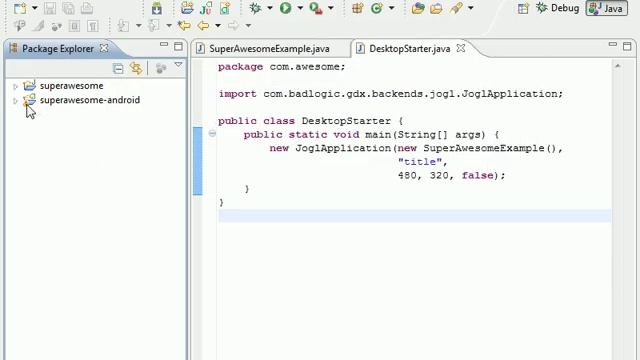This screenshot has width=640, height=360.
Task: Close the DesktopStarter.java tab
Action: tap(461, 48)
